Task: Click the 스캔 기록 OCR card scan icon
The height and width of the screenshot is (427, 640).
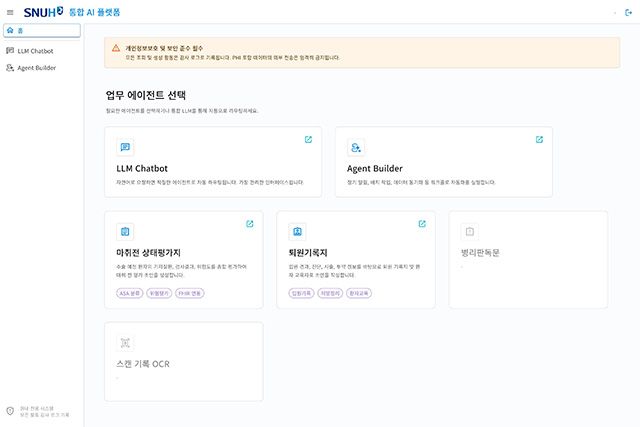Action: point(125,343)
